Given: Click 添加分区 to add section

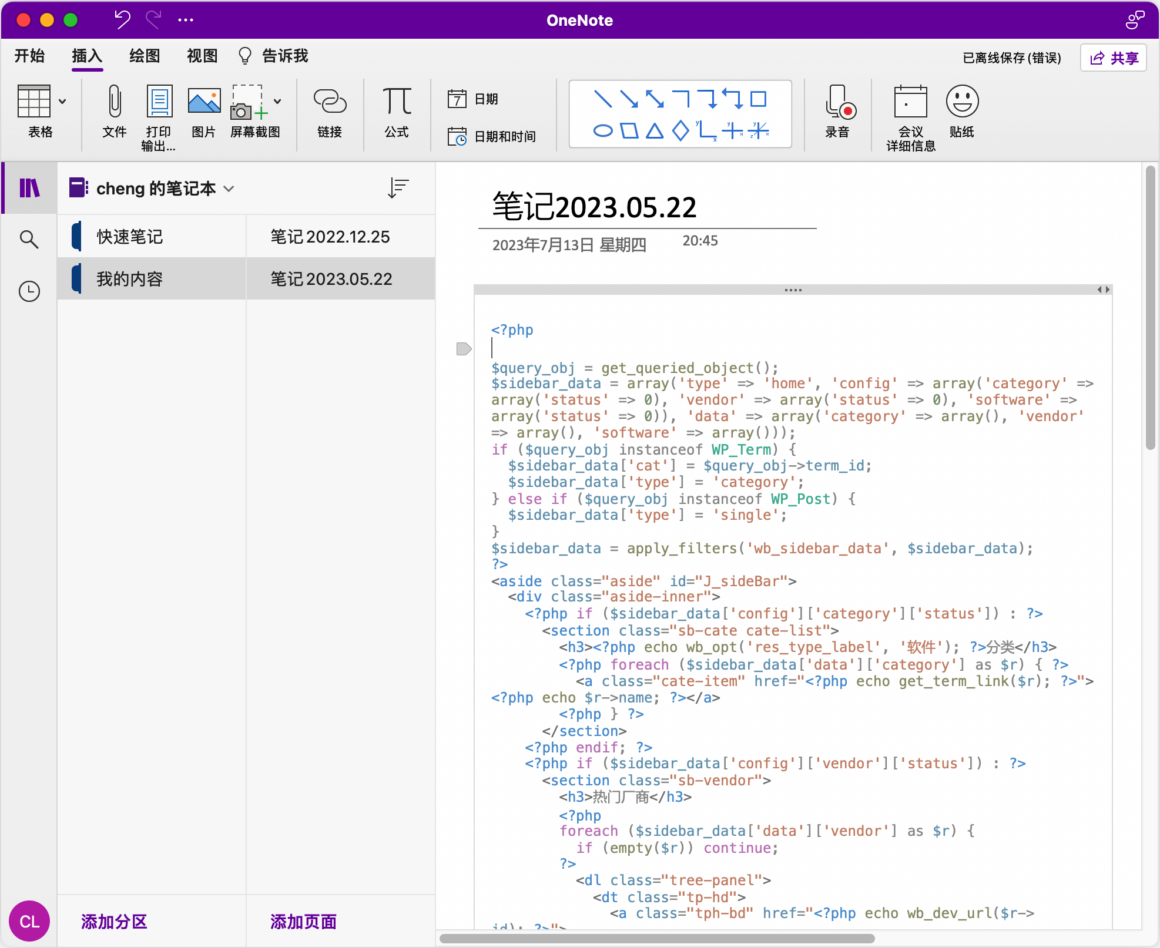Looking at the screenshot, I should coord(114,922).
